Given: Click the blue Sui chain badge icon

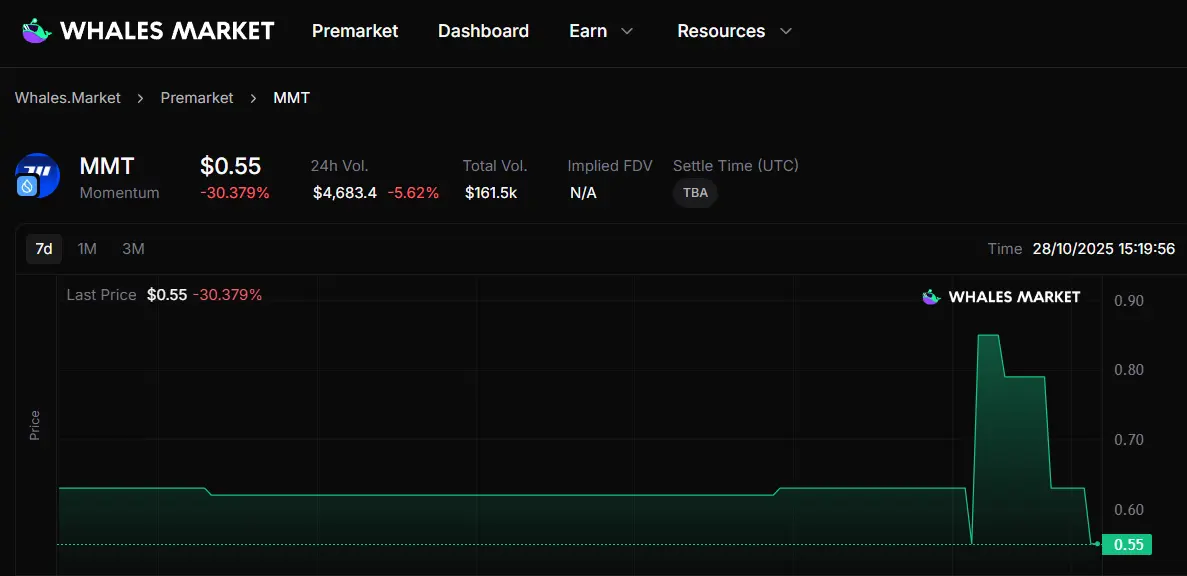Looking at the screenshot, I should [27, 186].
